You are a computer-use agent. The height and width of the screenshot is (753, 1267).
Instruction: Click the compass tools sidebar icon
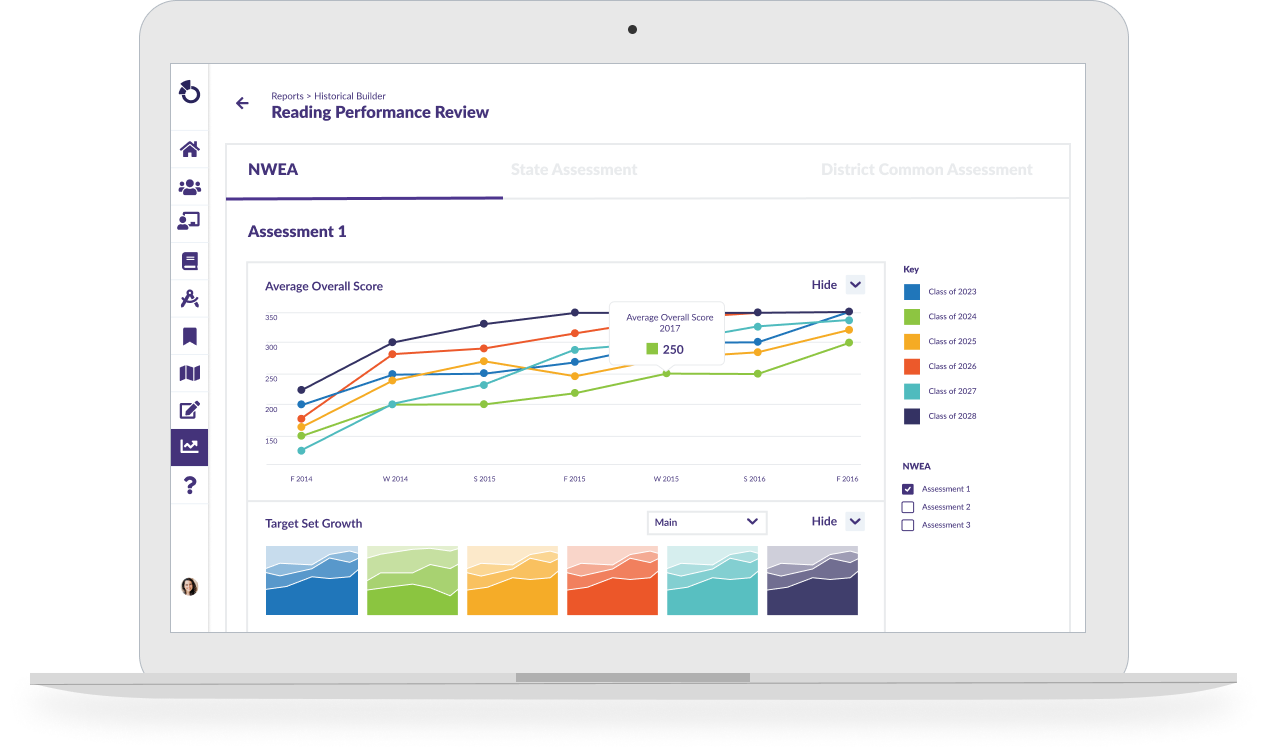(189, 297)
